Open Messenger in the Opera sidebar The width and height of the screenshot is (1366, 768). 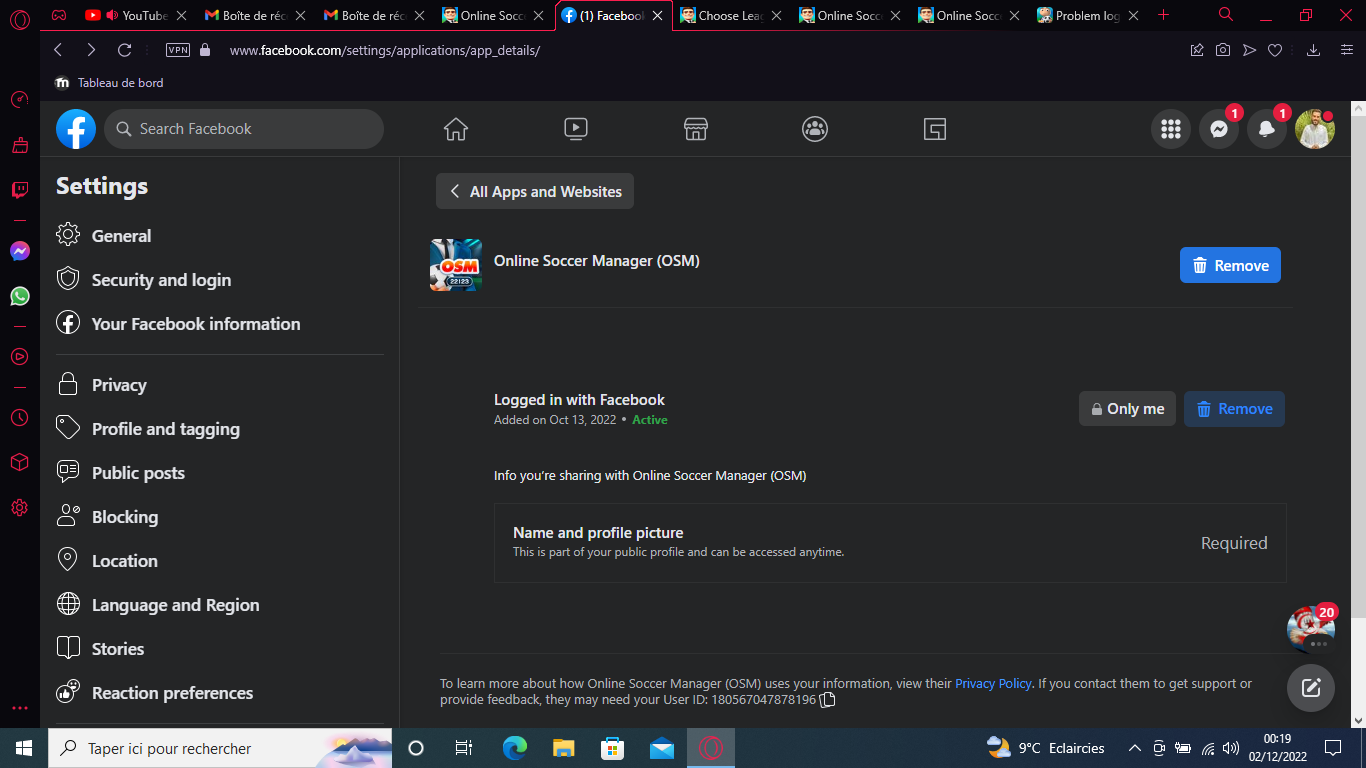[x=20, y=251]
